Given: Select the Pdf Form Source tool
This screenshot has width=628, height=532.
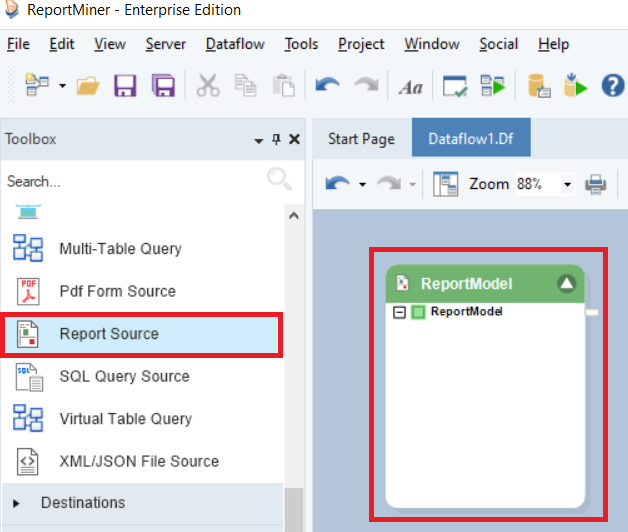Looking at the screenshot, I should tap(116, 291).
